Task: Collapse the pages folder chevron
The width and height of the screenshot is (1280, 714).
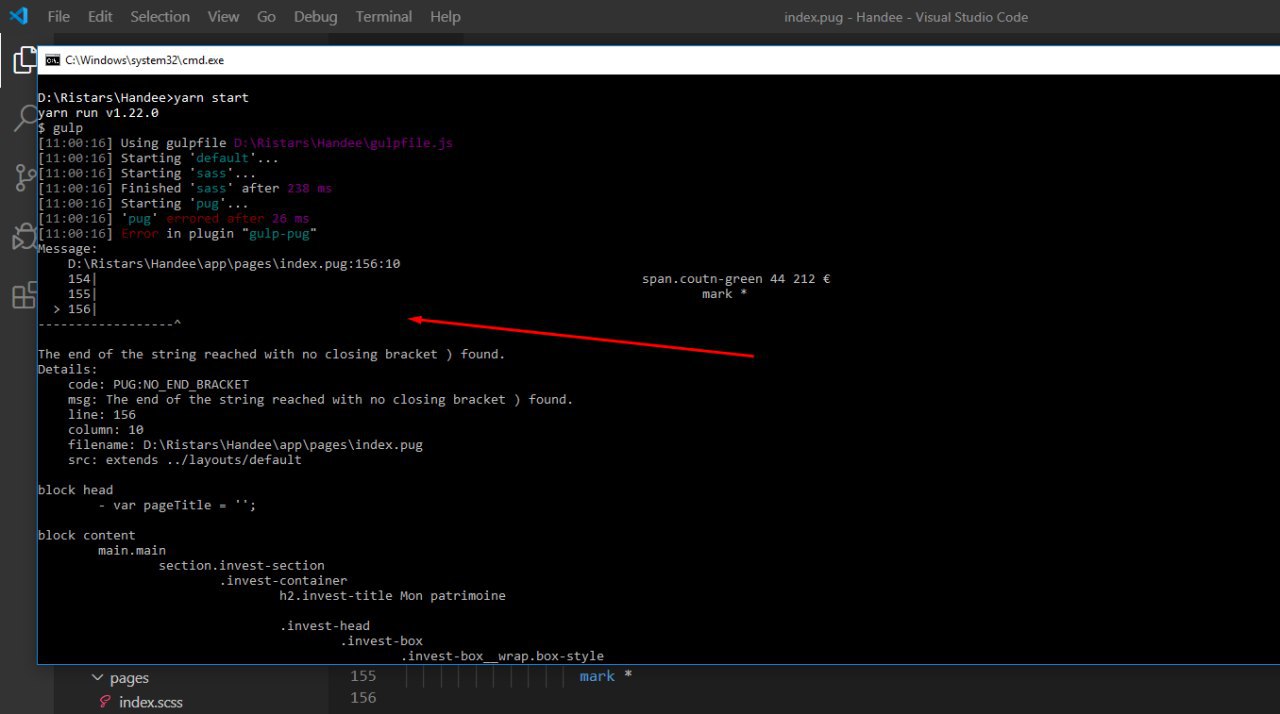Action: click(97, 678)
